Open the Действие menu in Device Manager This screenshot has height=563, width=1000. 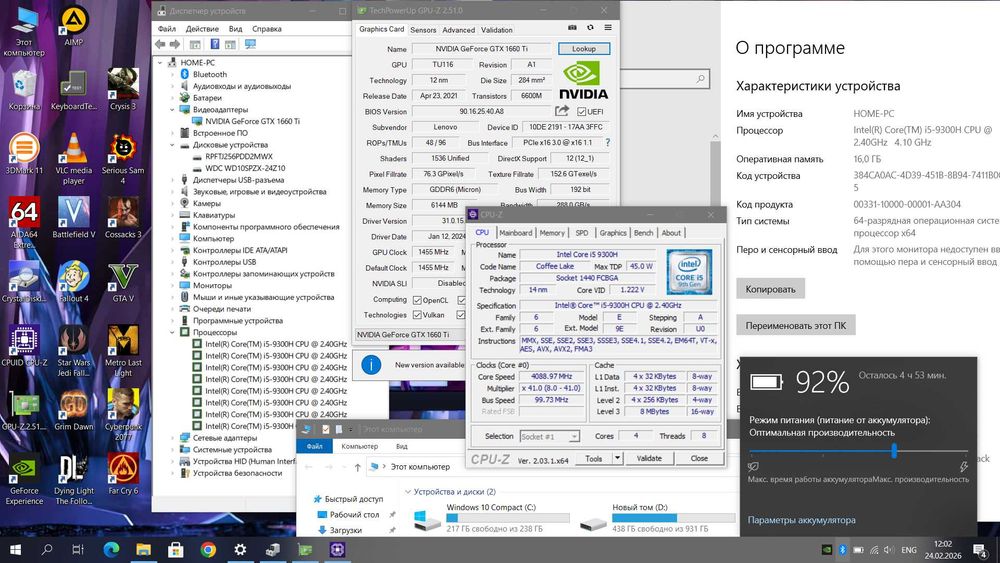(x=202, y=29)
